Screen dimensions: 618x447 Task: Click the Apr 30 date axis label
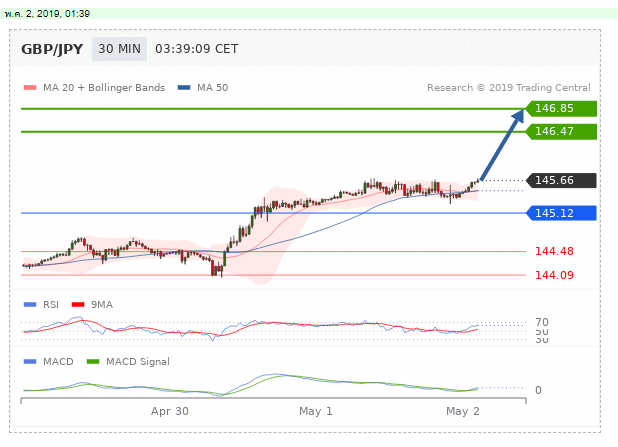170,411
